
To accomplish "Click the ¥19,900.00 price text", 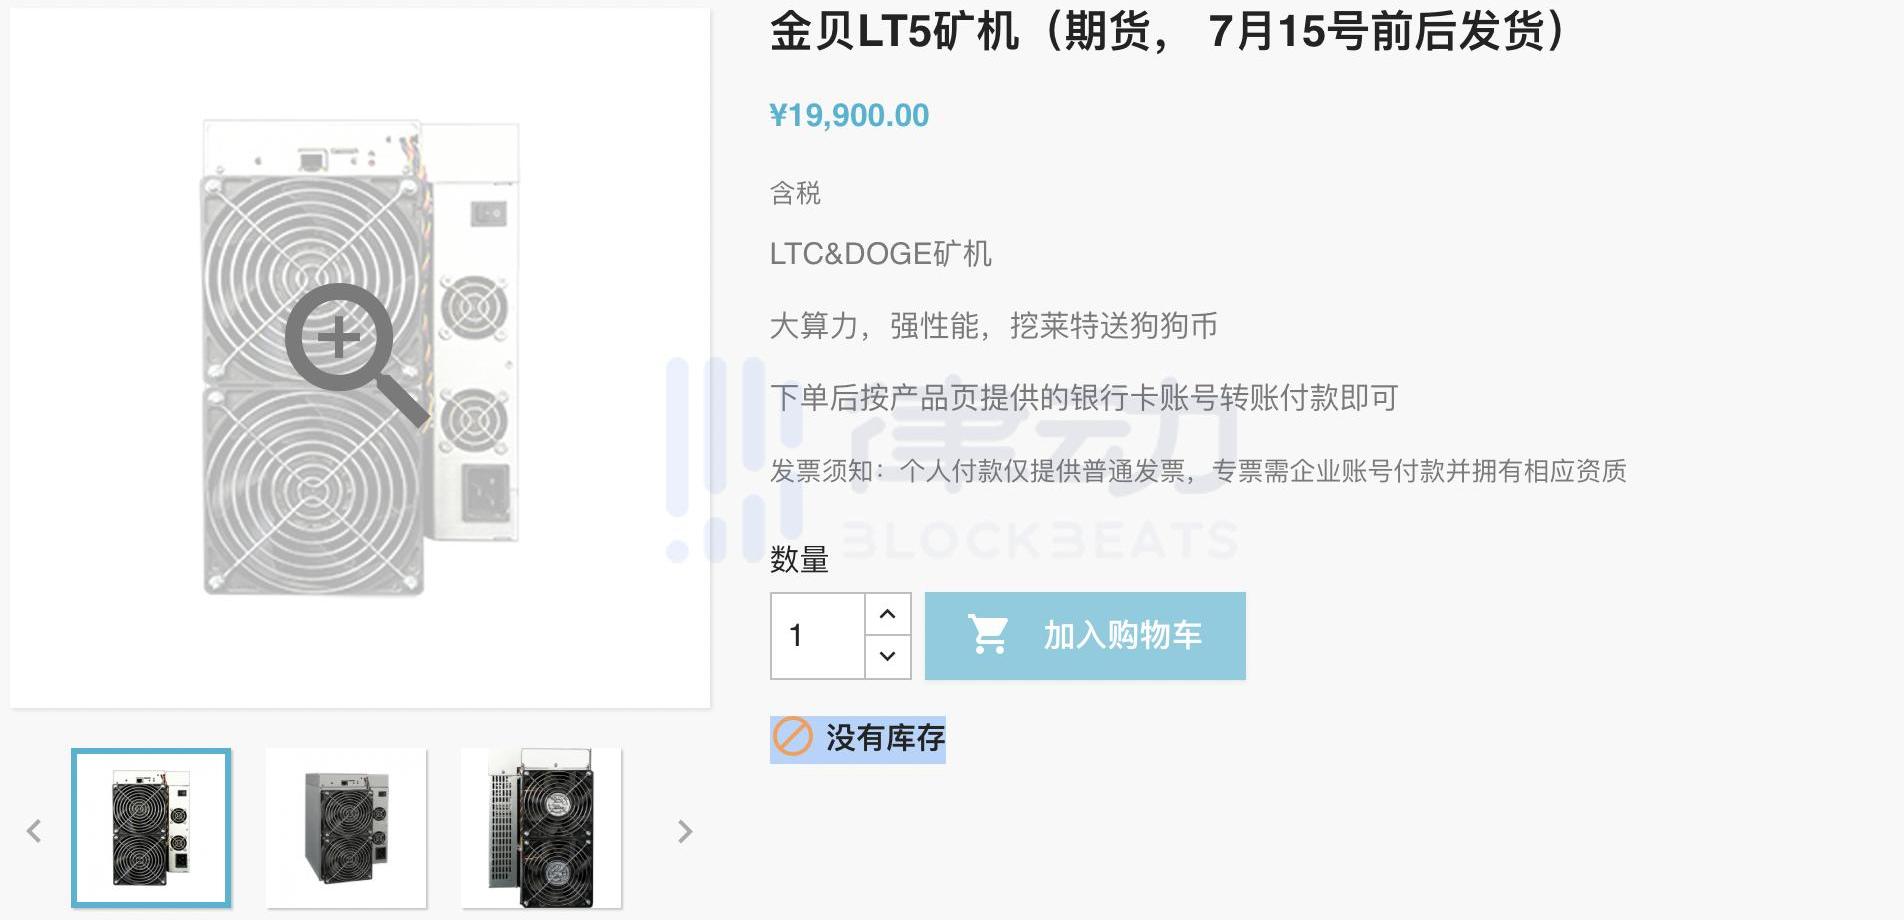I will [x=849, y=115].
